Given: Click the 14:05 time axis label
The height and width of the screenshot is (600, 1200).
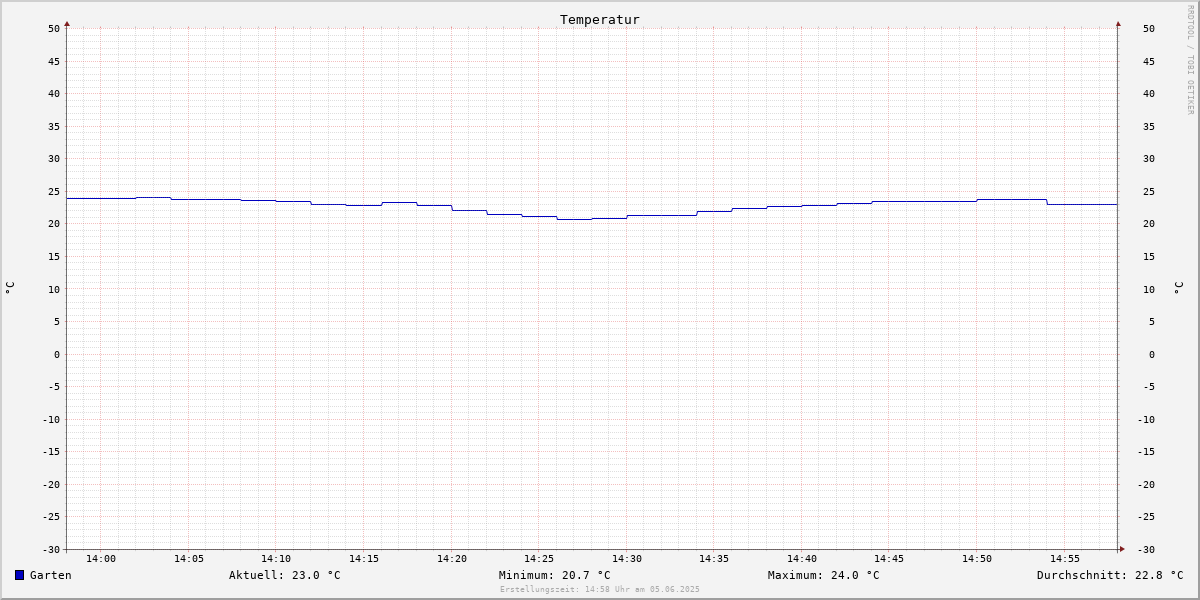Looking at the screenshot, I should click(189, 559).
